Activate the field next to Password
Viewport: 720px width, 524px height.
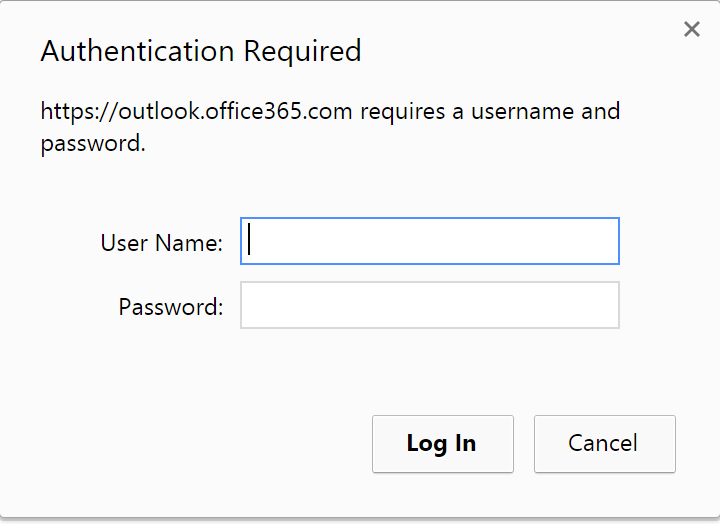[430, 305]
